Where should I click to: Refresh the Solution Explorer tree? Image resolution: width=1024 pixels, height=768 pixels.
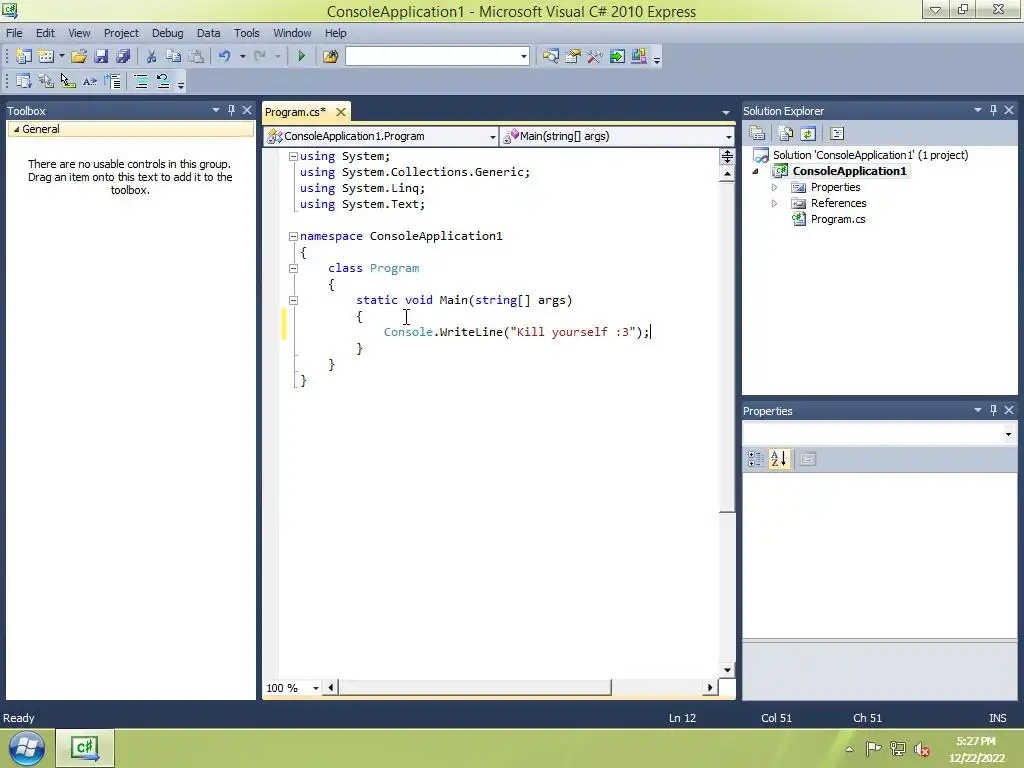click(808, 134)
